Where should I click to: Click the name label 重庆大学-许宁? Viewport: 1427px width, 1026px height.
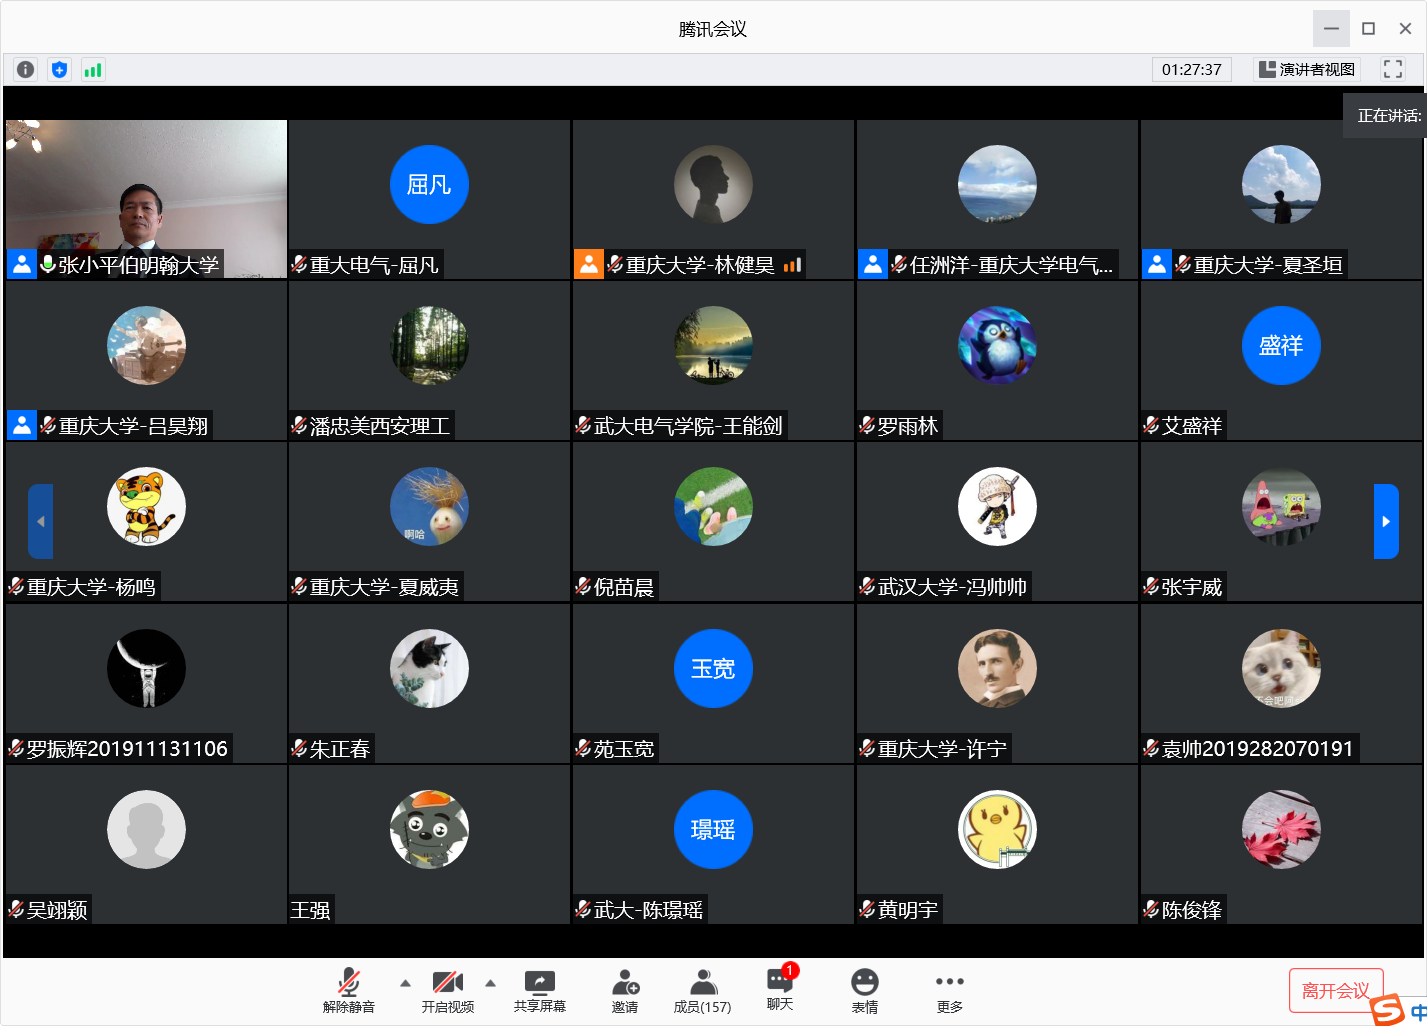tap(942, 749)
